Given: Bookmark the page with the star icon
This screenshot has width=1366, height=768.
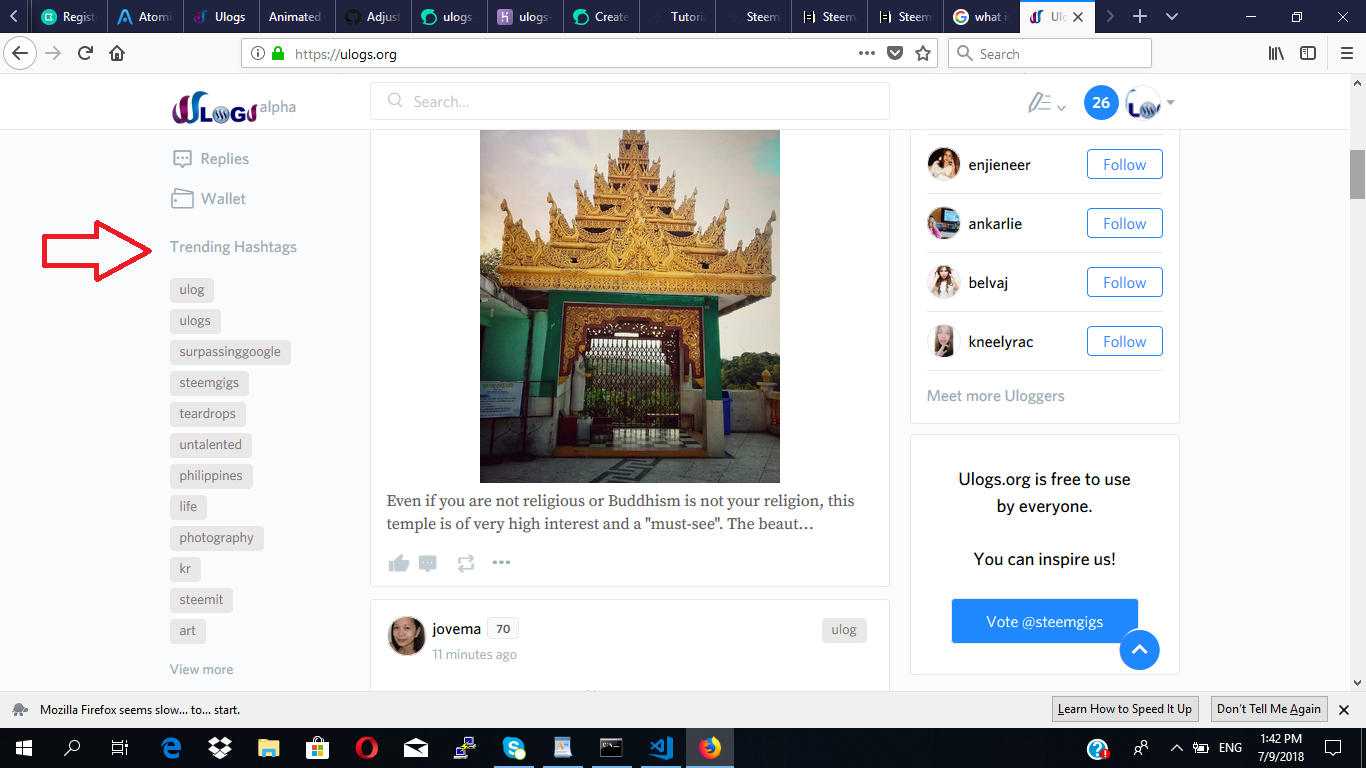Looking at the screenshot, I should (921, 53).
